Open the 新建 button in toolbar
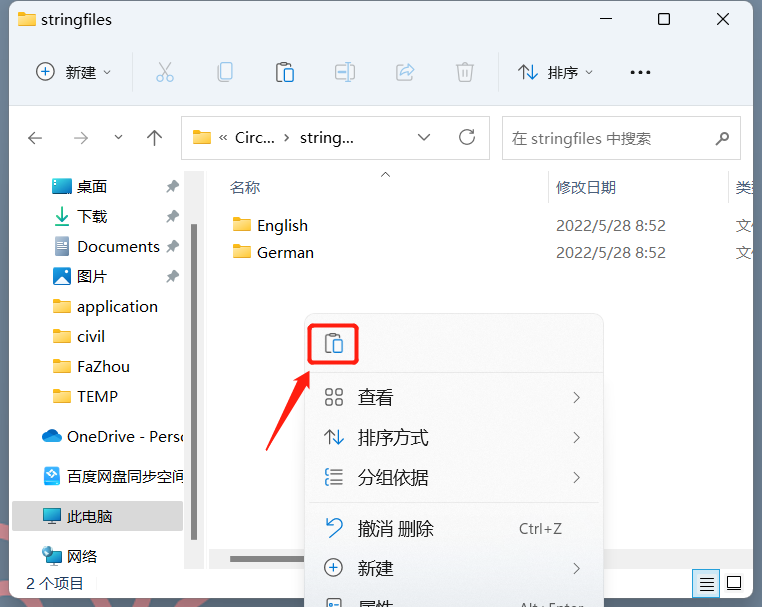Screen dimensions: 762x607 [x=73, y=72]
